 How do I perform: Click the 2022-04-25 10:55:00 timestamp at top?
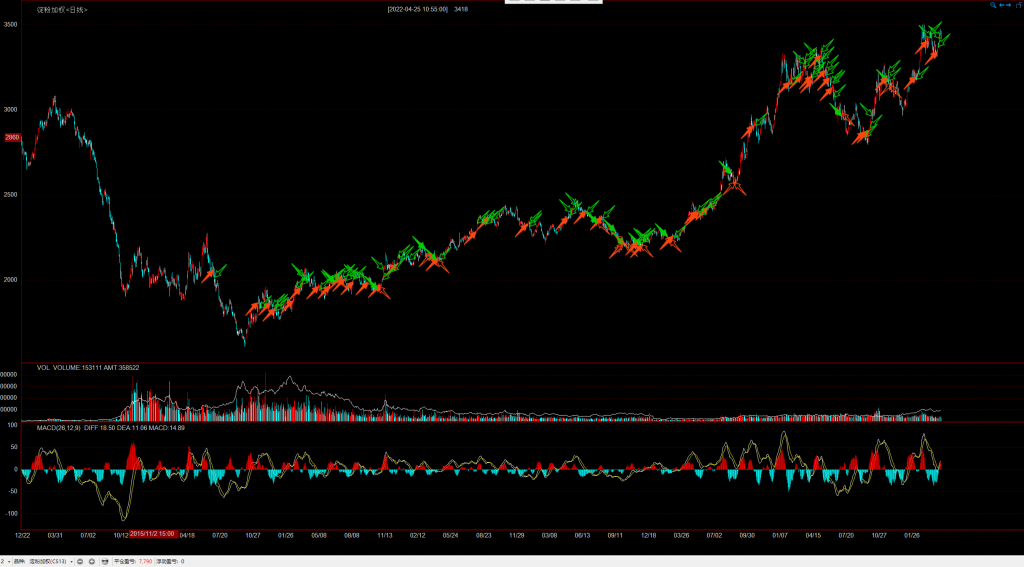[418, 9]
